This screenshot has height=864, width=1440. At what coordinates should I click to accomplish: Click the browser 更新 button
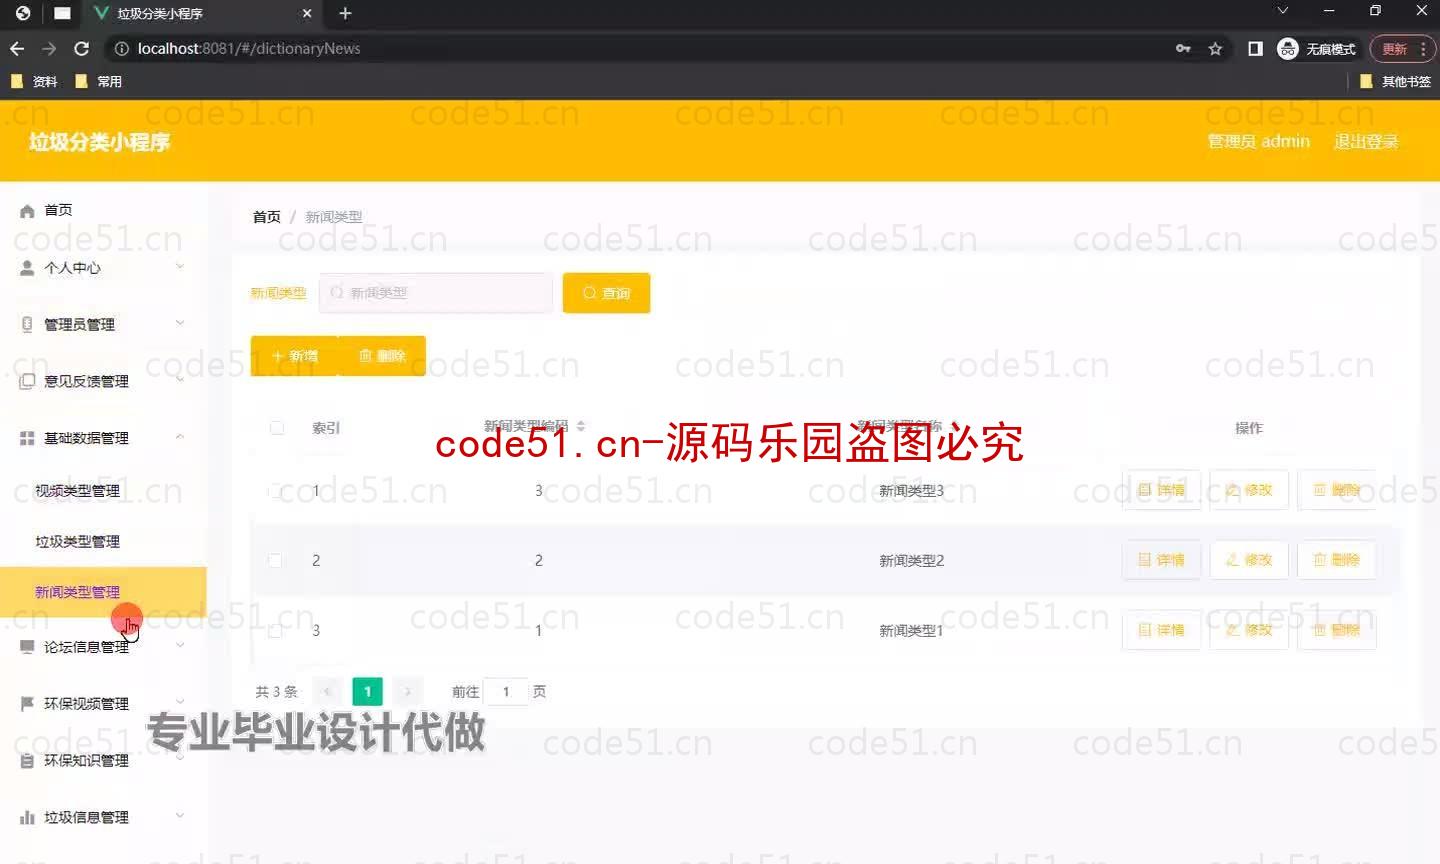1394,48
